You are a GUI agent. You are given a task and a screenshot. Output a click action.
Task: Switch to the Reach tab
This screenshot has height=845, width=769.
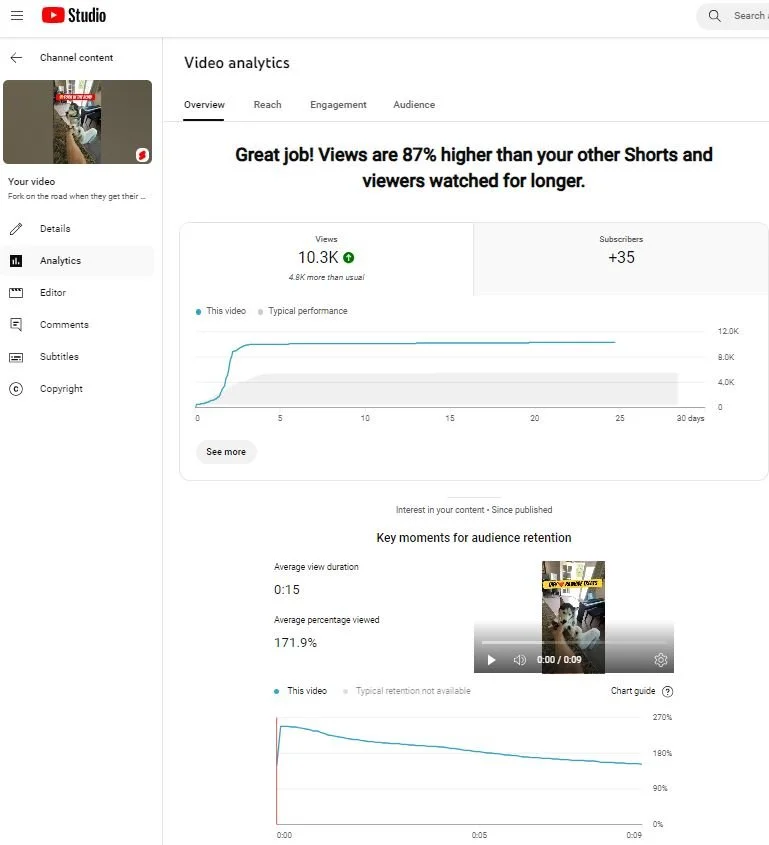pyautogui.click(x=267, y=105)
